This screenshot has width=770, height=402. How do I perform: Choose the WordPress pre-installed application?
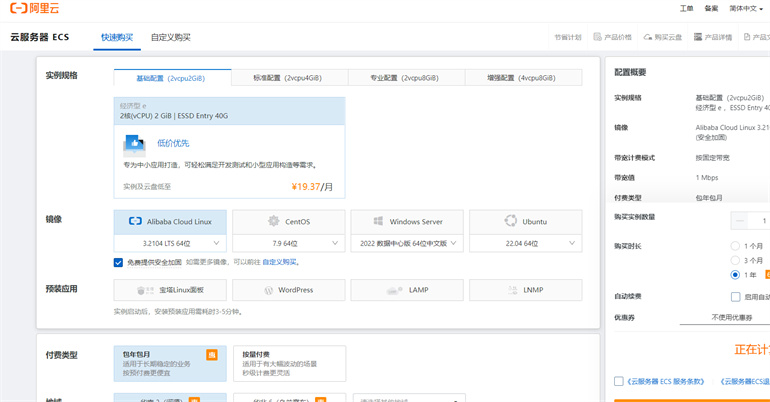289,290
